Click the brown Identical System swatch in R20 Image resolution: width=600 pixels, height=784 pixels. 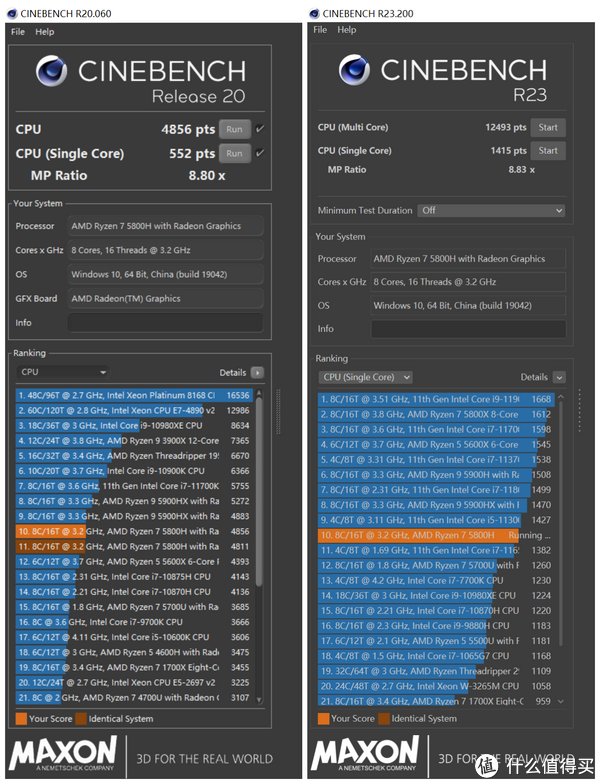coord(81,718)
